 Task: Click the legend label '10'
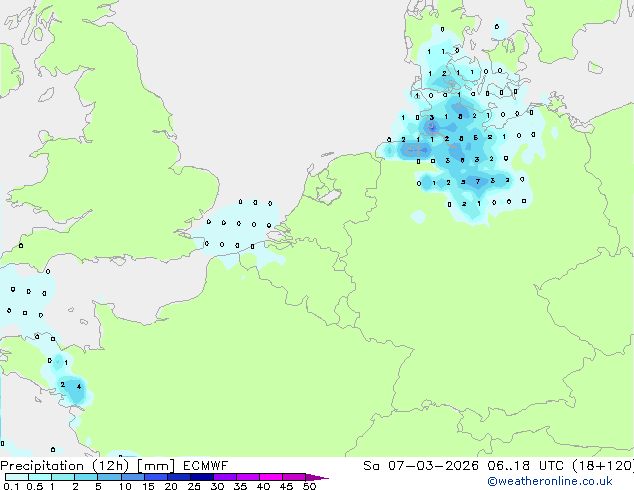(x=125, y=486)
